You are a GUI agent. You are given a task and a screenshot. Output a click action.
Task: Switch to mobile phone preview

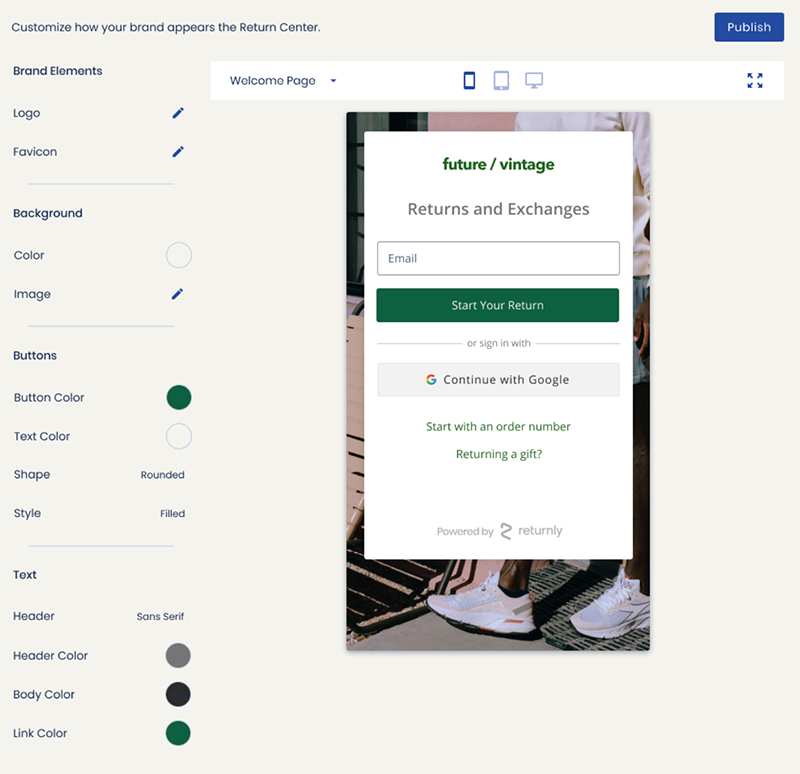click(469, 81)
